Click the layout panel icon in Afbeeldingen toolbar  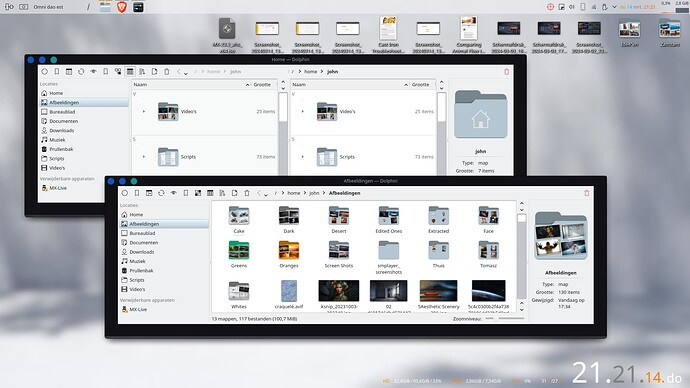149,193
